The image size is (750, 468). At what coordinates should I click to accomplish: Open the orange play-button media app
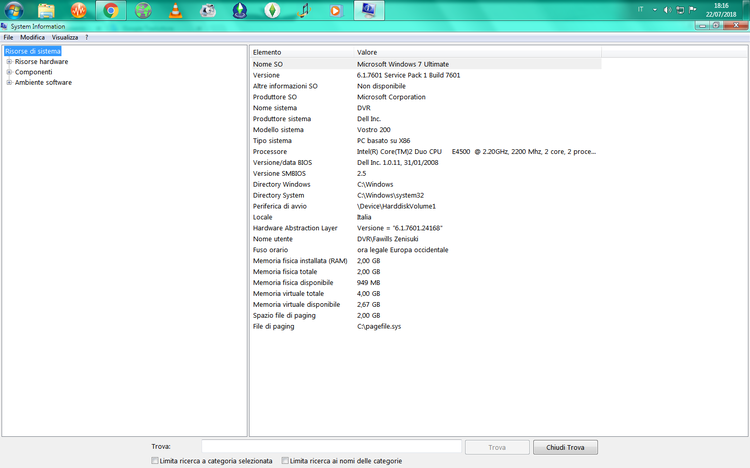pos(337,10)
